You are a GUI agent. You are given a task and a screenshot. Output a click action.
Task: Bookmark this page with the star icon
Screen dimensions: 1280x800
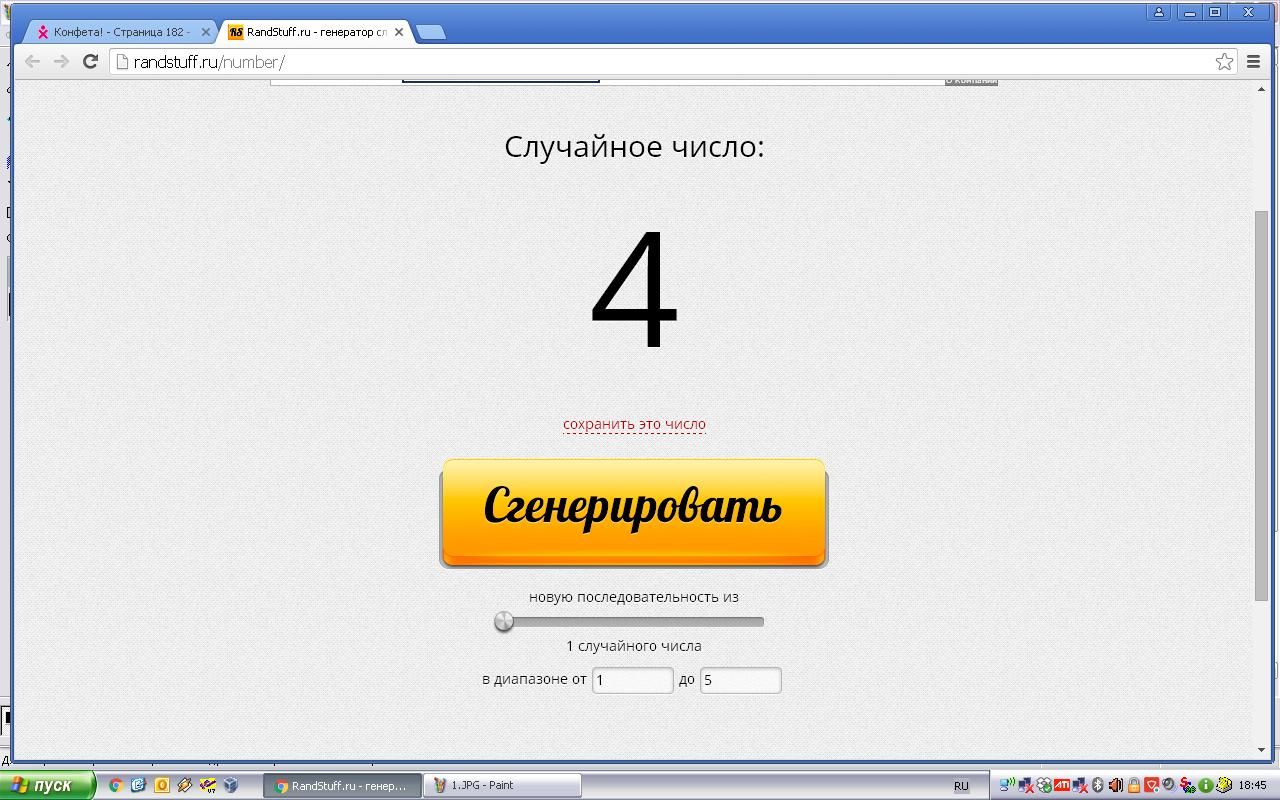(x=1224, y=61)
